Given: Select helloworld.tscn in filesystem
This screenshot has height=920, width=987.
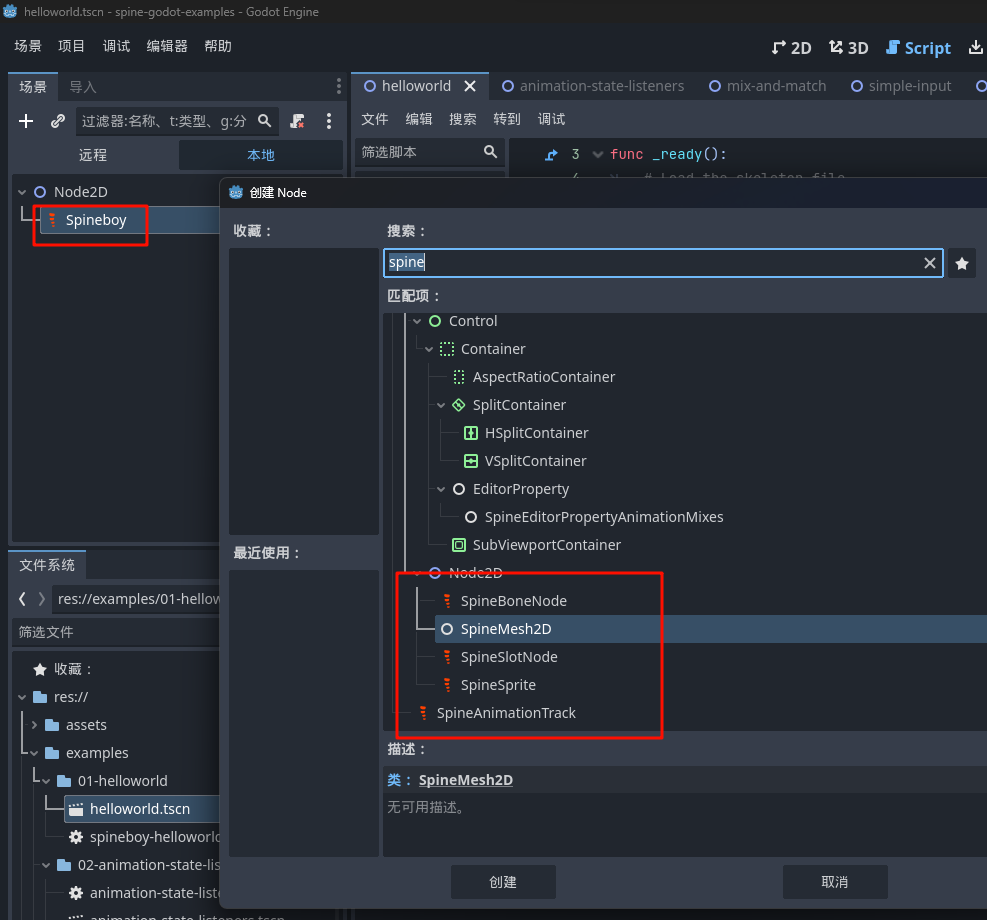Looking at the screenshot, I should 140,809.
